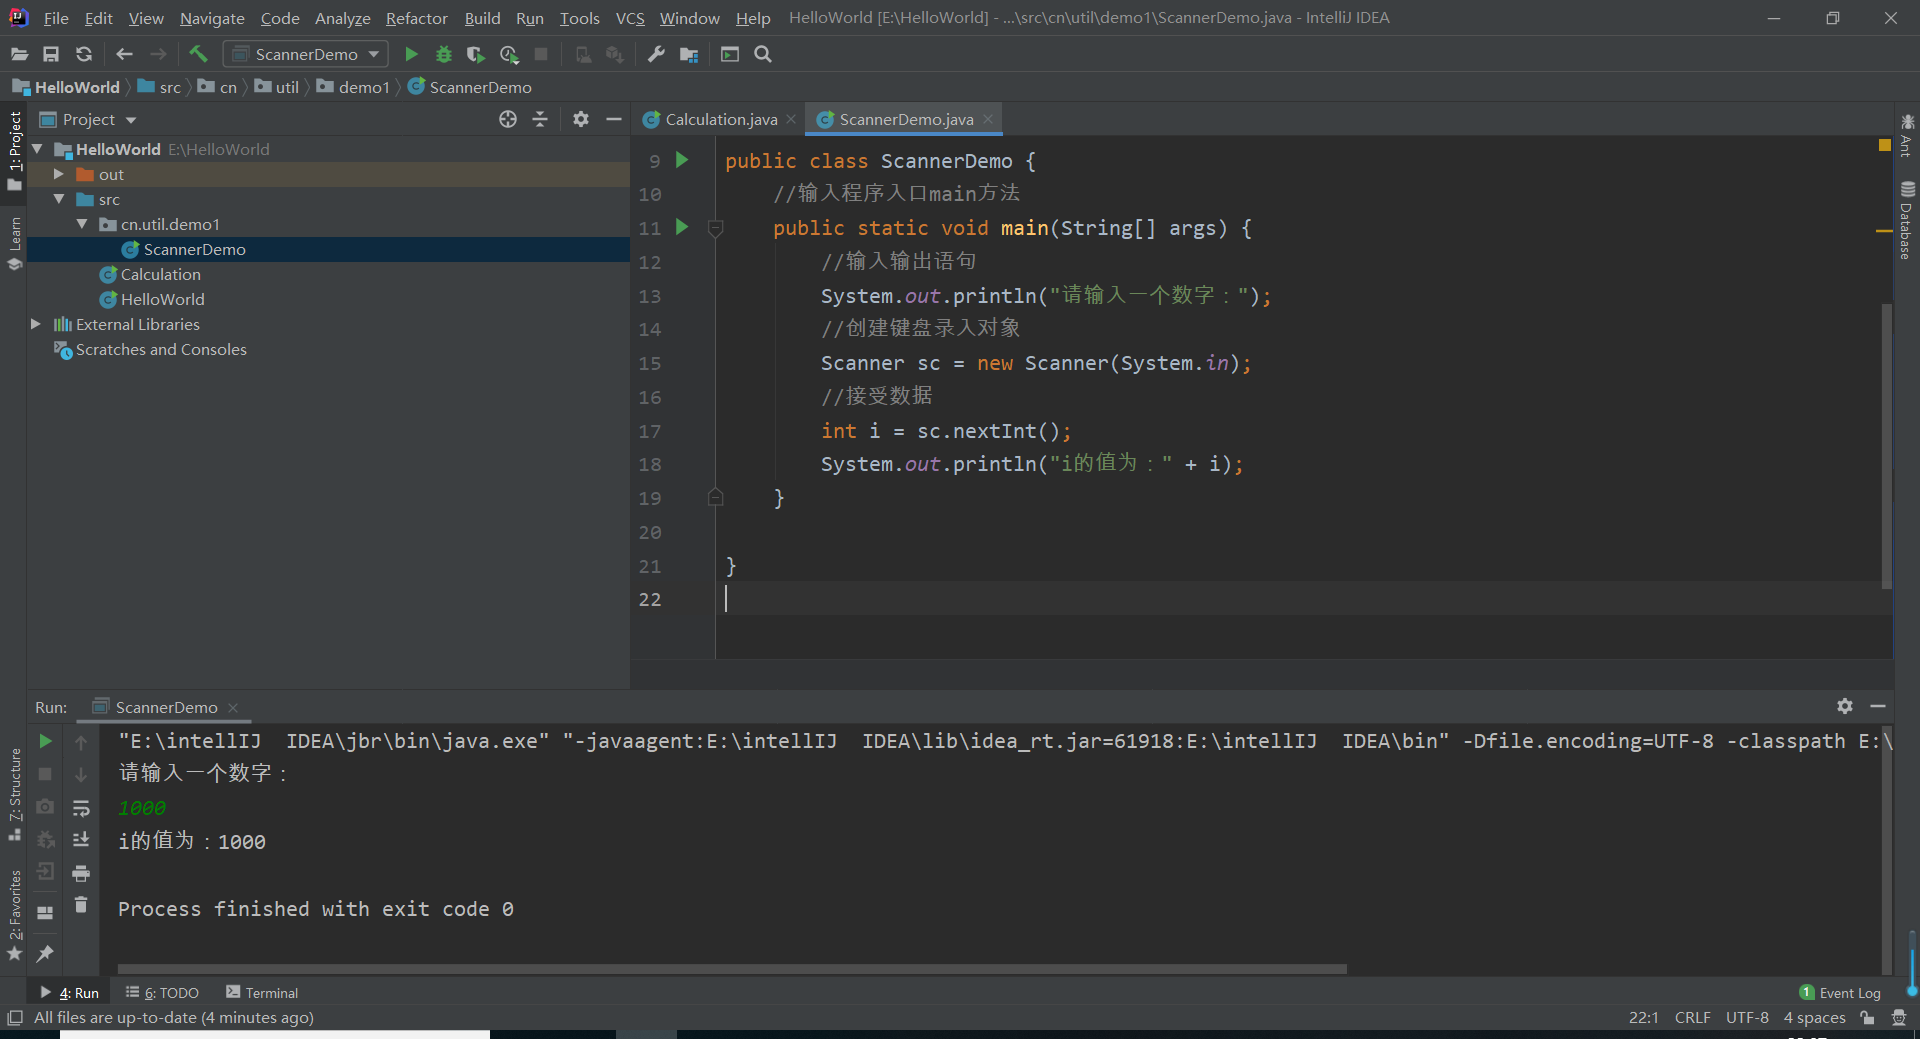Screen dimensions: 1920x1039
Task: Close the ScannerDemo run tab
Action: tap(233, 707)
